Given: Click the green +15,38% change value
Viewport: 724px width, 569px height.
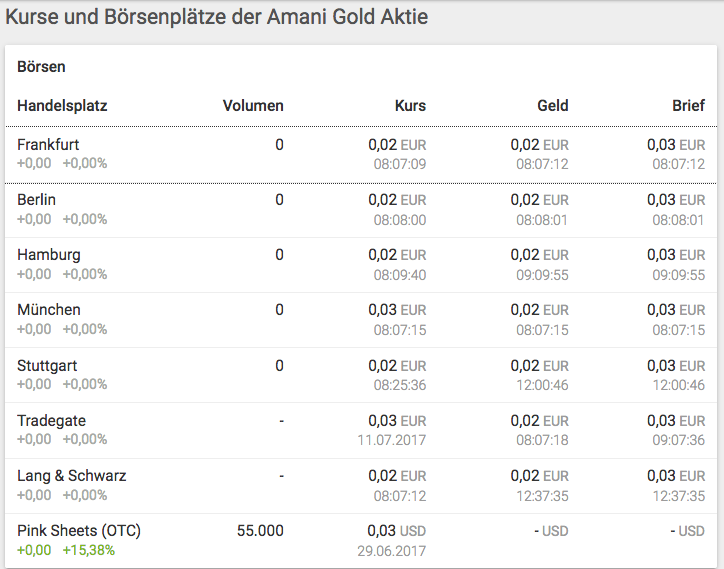Looking at the screenshot, I should point(88,550).
